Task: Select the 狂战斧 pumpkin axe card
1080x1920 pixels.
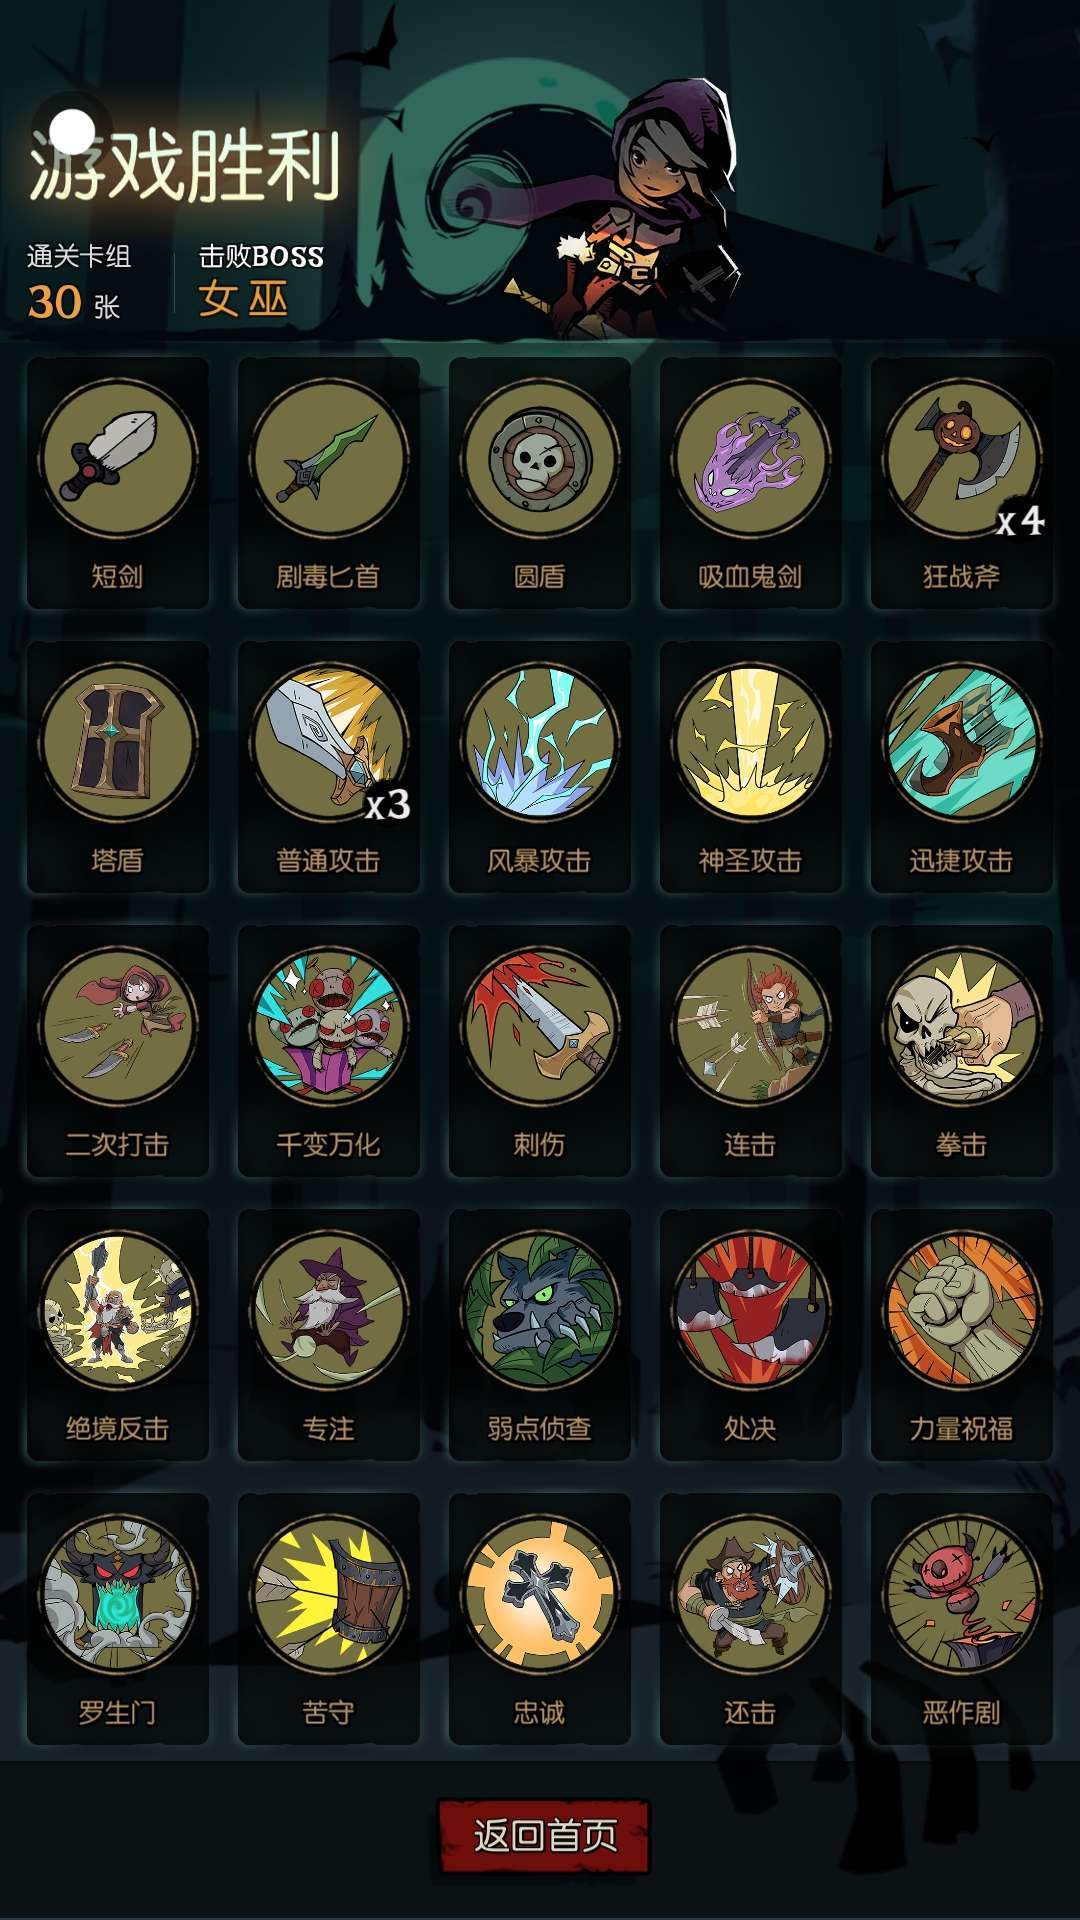Action: [962, 483]
